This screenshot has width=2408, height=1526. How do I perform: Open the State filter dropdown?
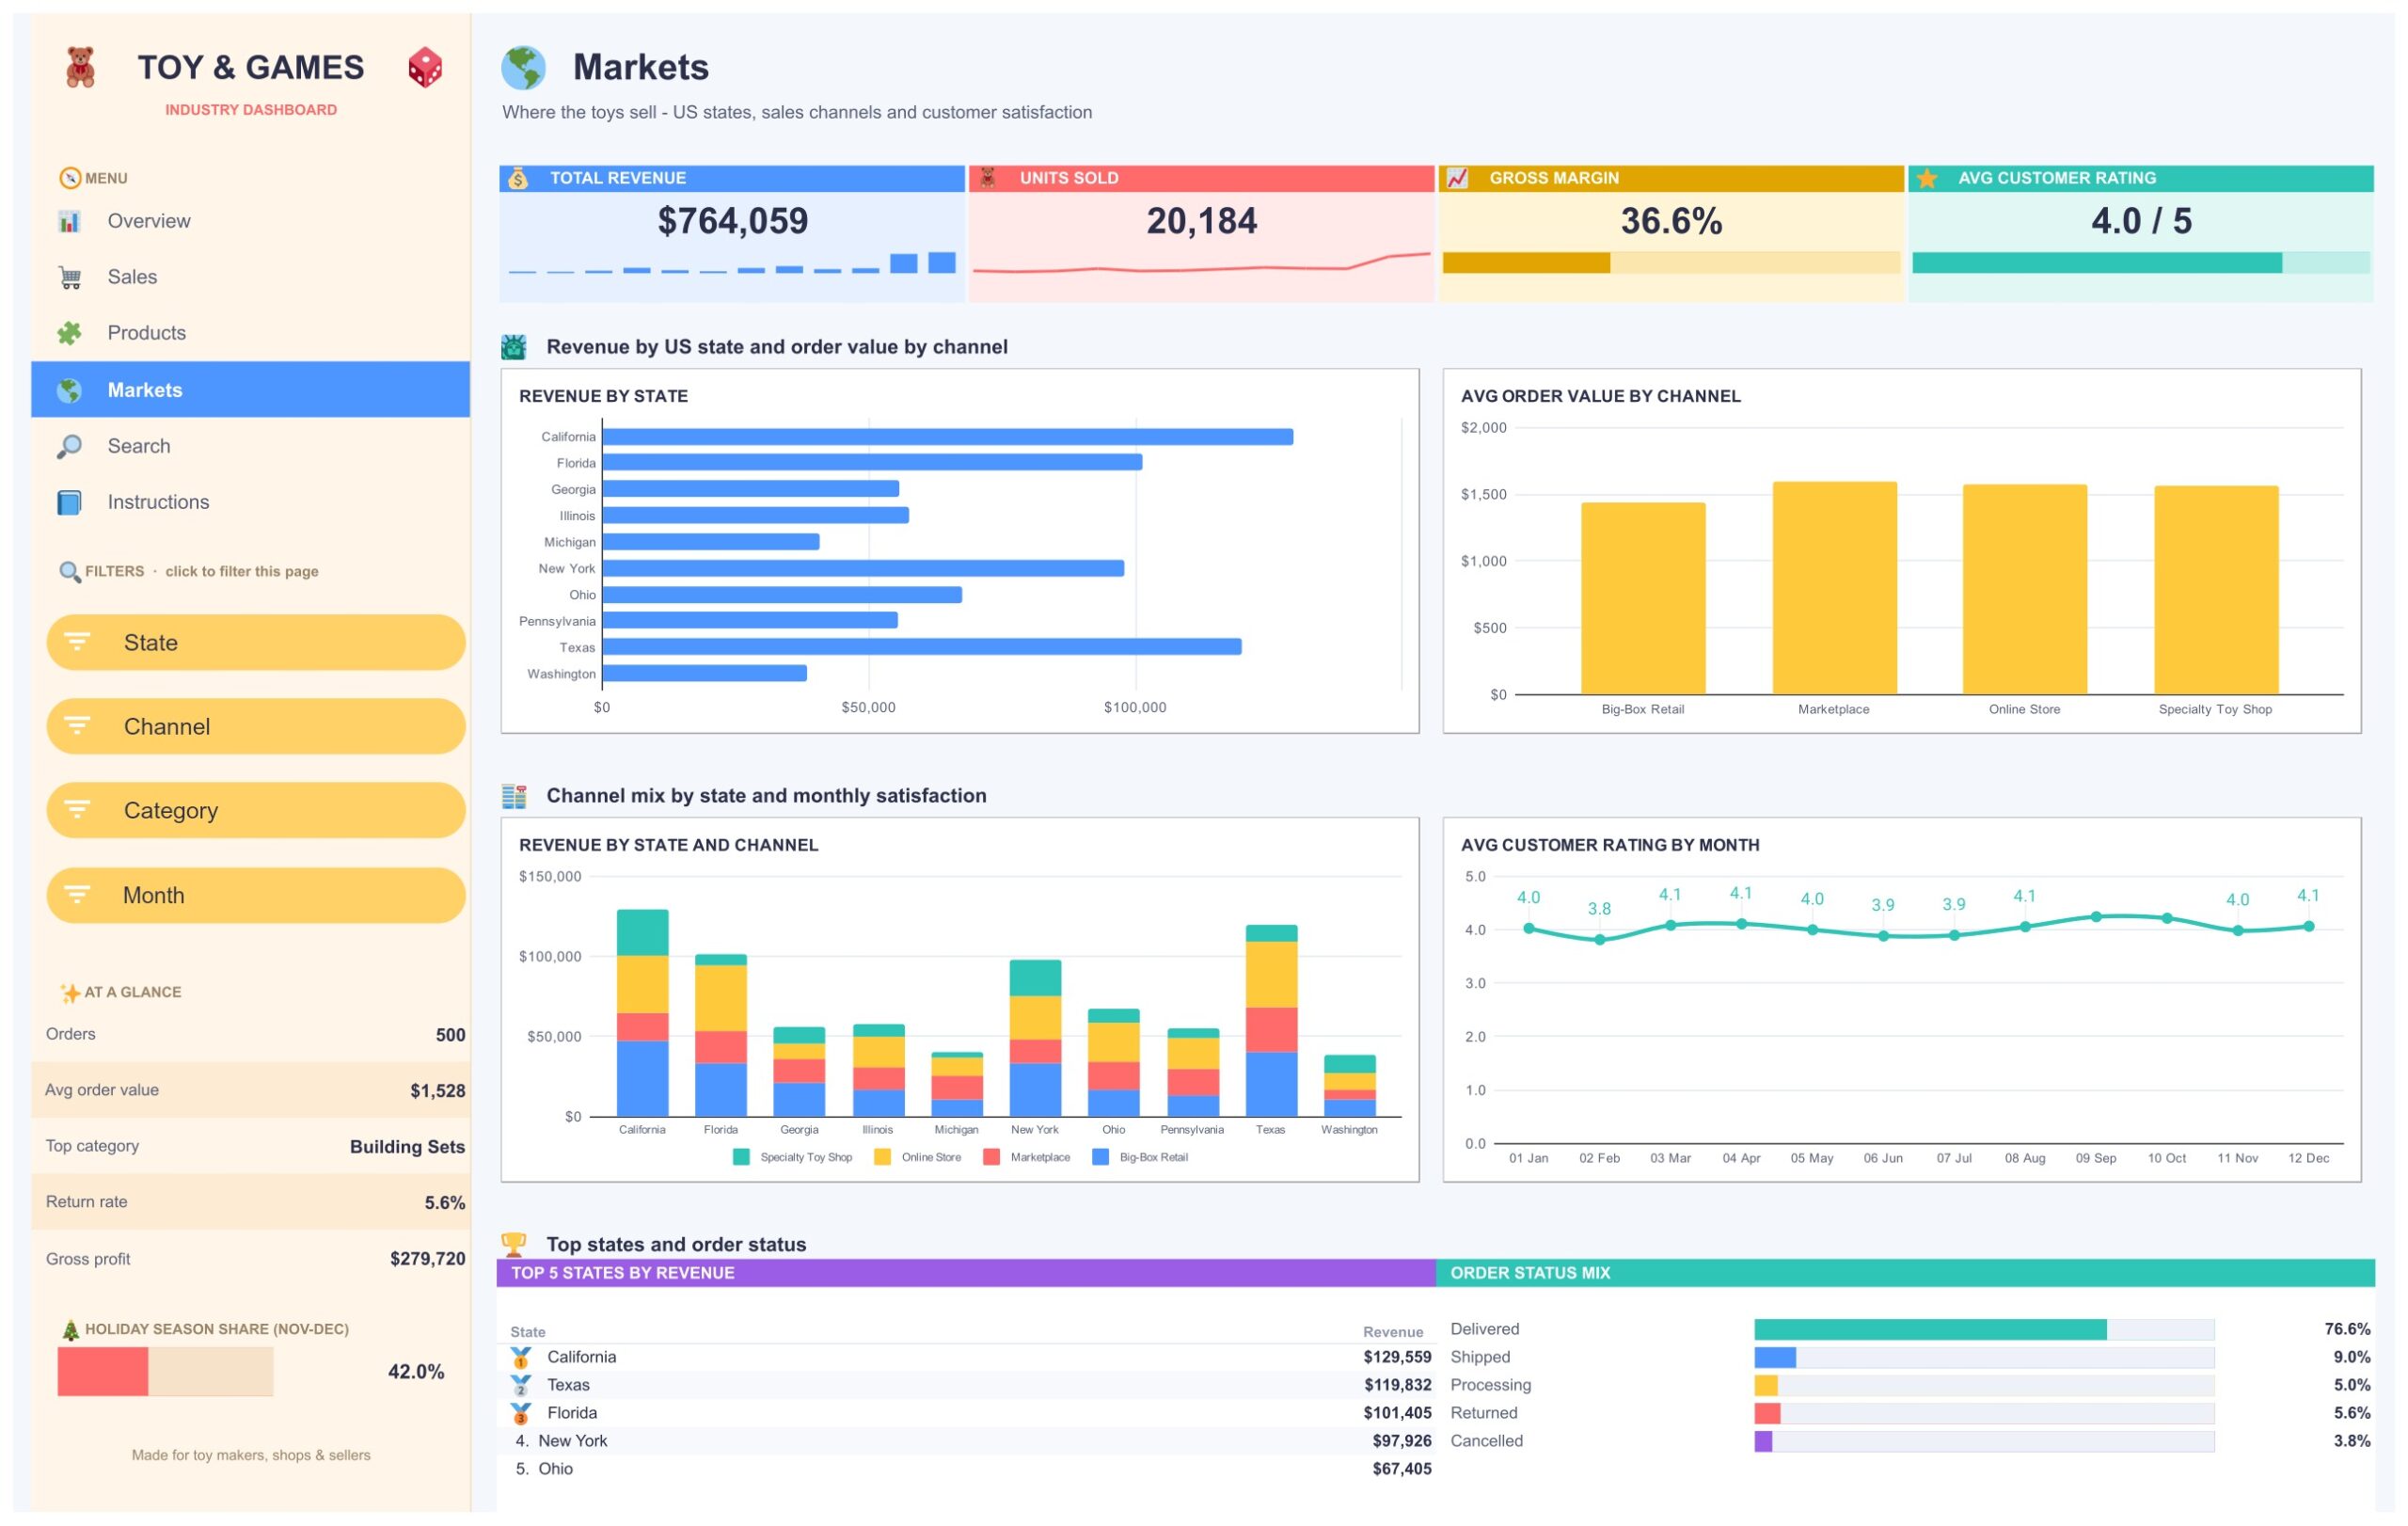point(256,643)
